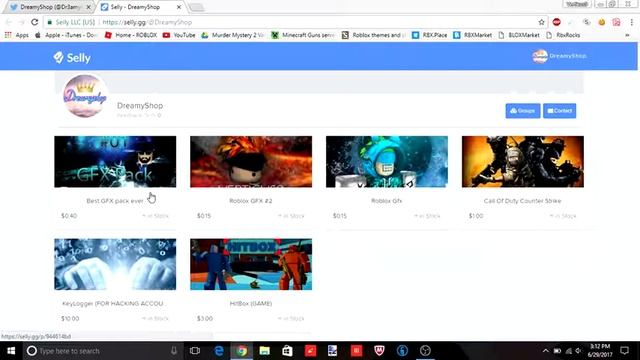Open the HitBox (GAME) product image
This screenshot has width=640, height=360.
[251, 264]
